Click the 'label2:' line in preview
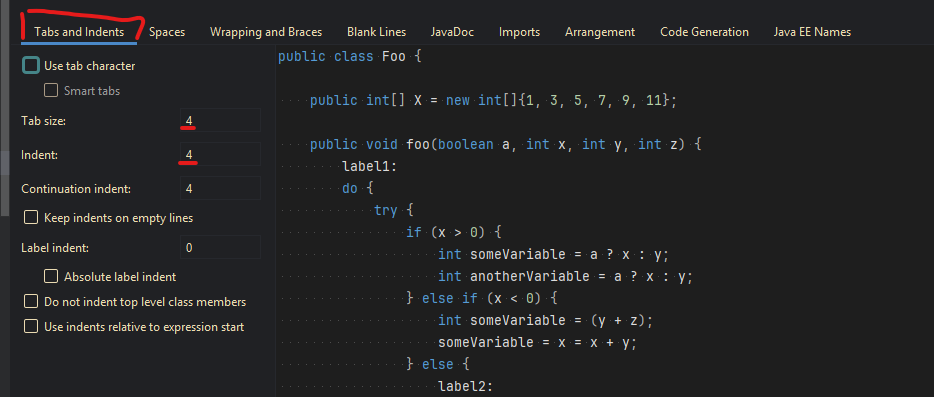Image resolution: width=934 pixels, height=397 pixels. tap(465, 386)
